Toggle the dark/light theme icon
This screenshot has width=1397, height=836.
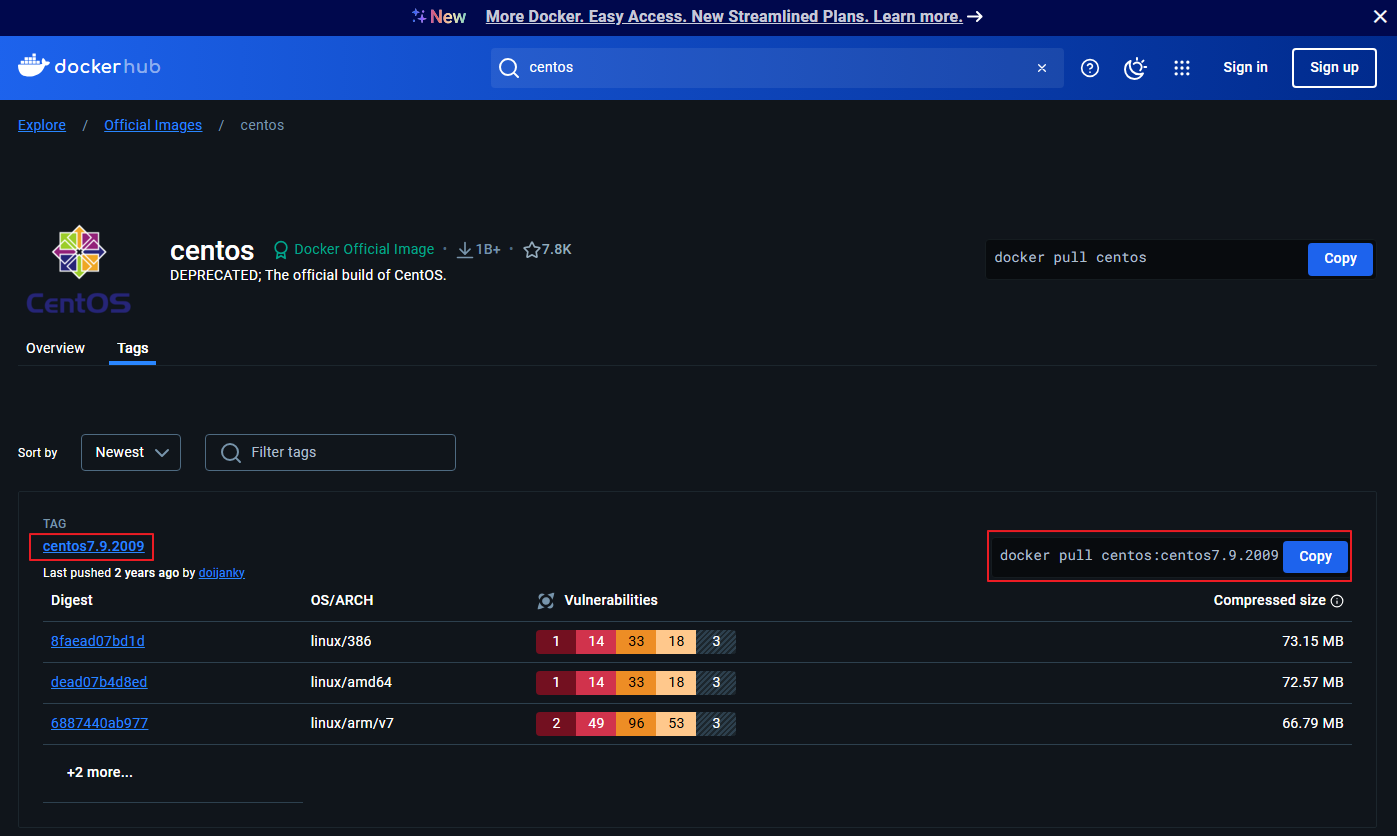click(x=1135, y=68)
